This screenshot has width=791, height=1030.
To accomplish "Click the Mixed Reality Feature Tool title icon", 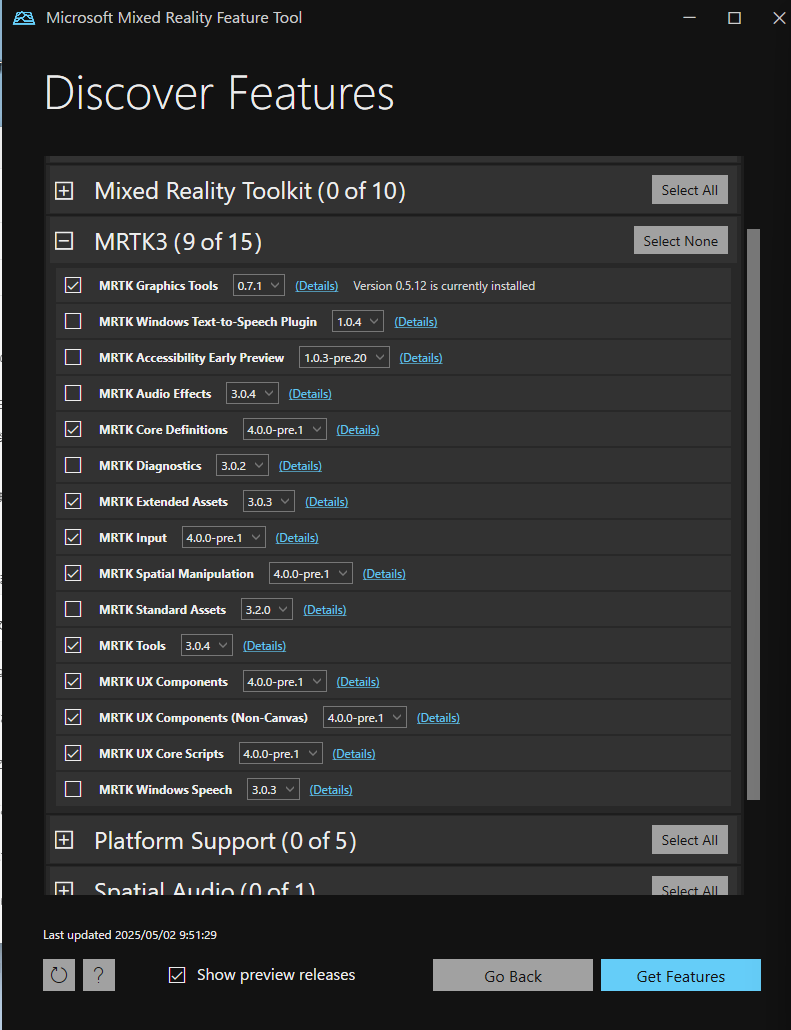I will point(25,18).
